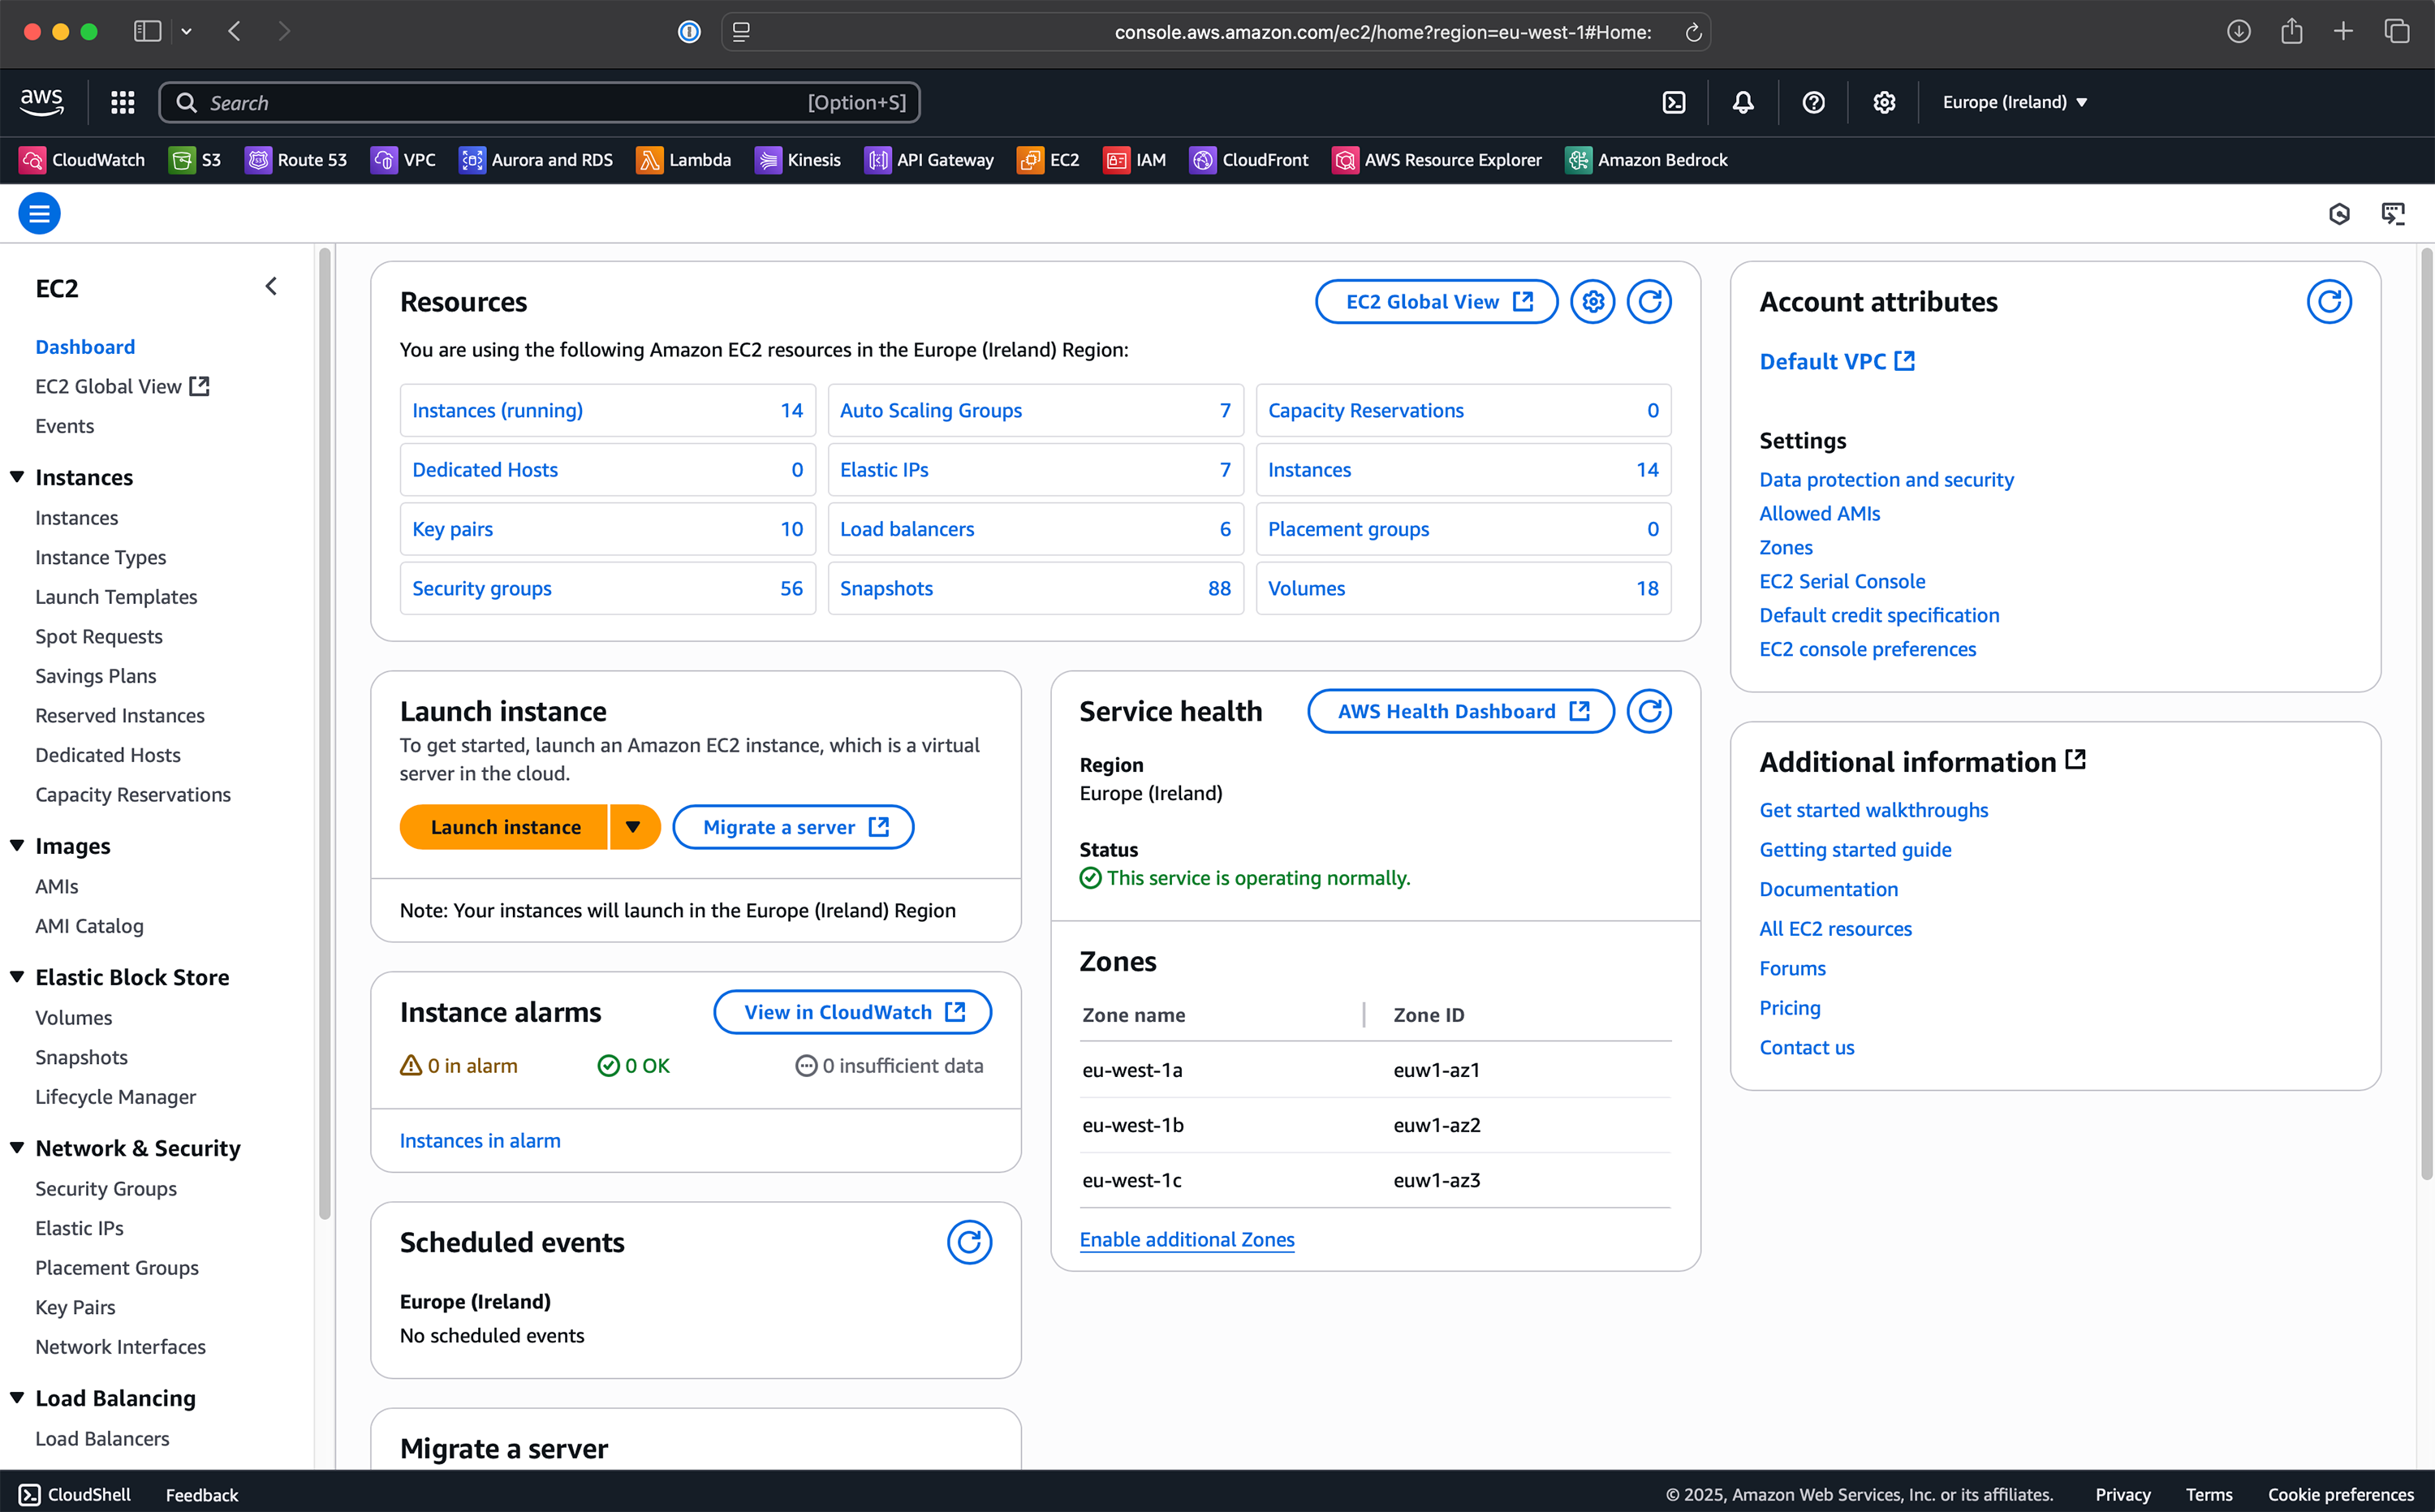Open S3 favorite shortcut

195,160
